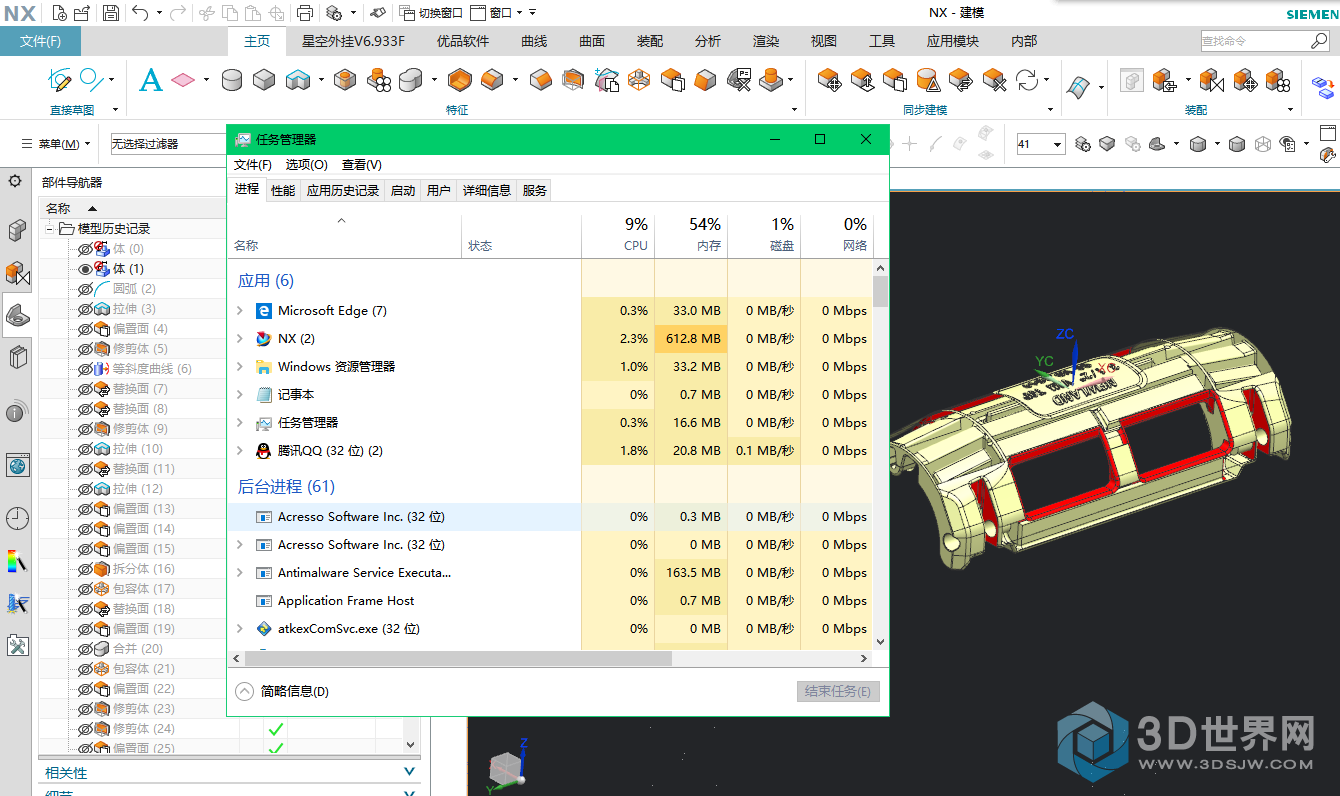Toggle visibility eye of 等斜度曲线 (6)
Image resolution: width=1340 pixels, height=796 pixels.
coord(85,369)
